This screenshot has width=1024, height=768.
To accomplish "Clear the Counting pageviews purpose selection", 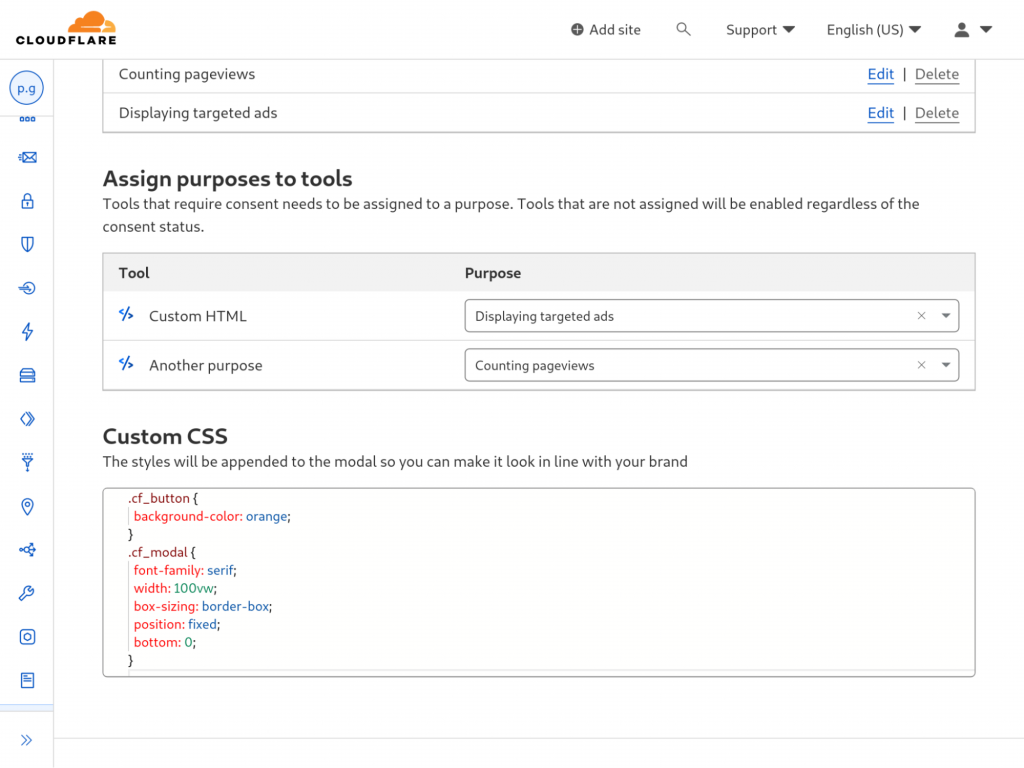I will pyautogui.click(x=922, y=365).
